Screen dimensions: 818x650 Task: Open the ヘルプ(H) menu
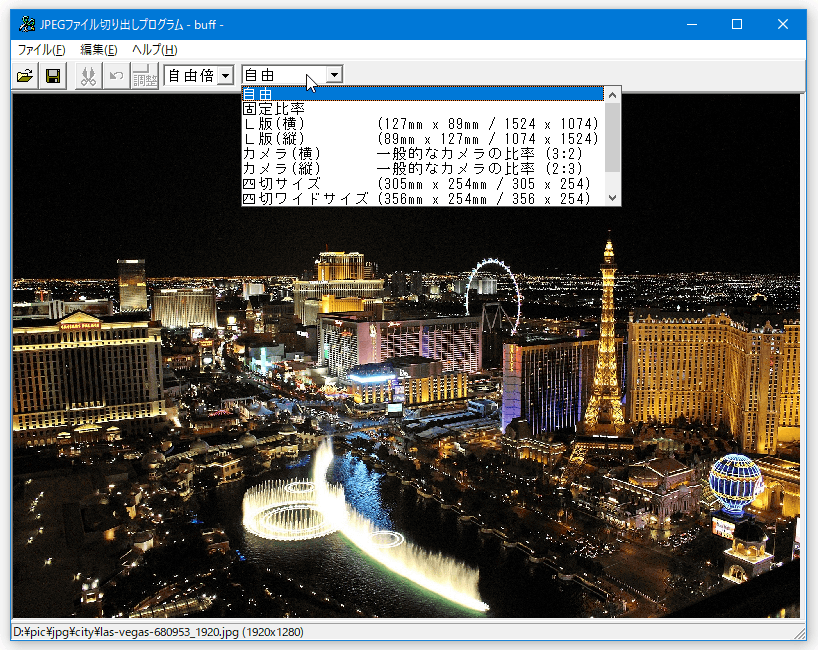coord(154,50)
